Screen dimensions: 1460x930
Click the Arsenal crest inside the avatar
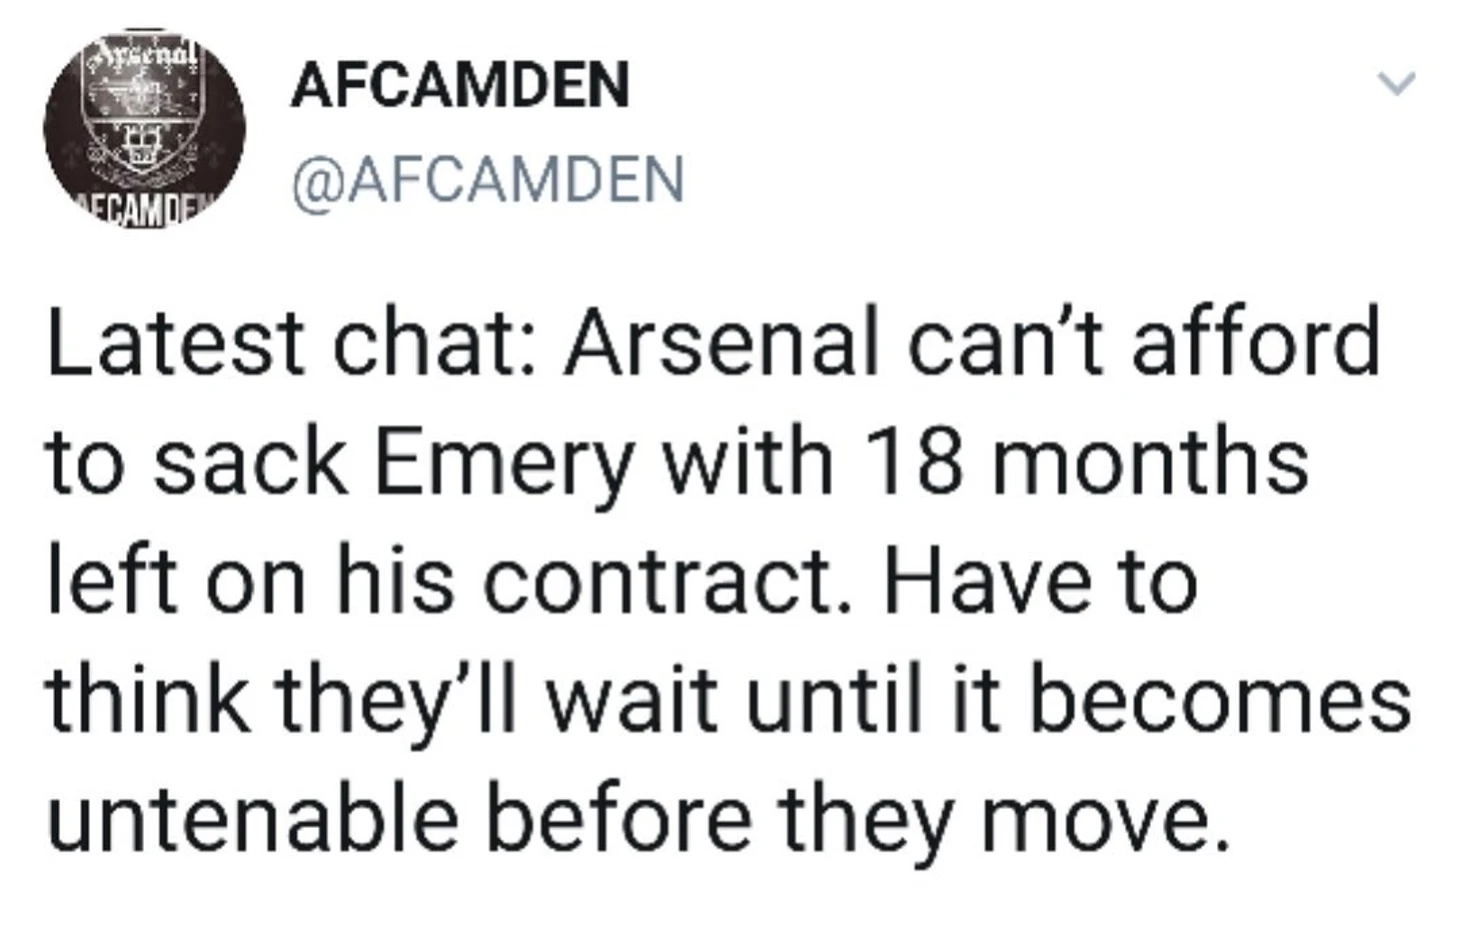coord(143,120)
